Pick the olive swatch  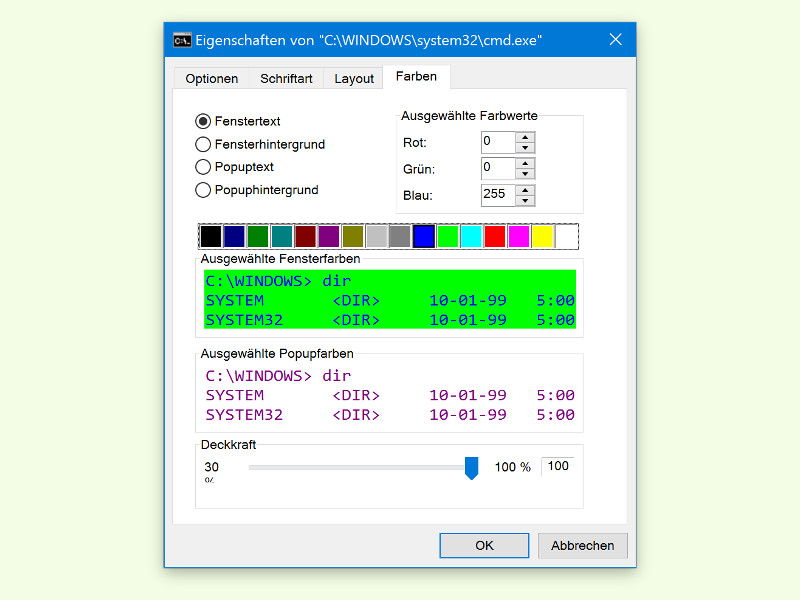point(353,237)
